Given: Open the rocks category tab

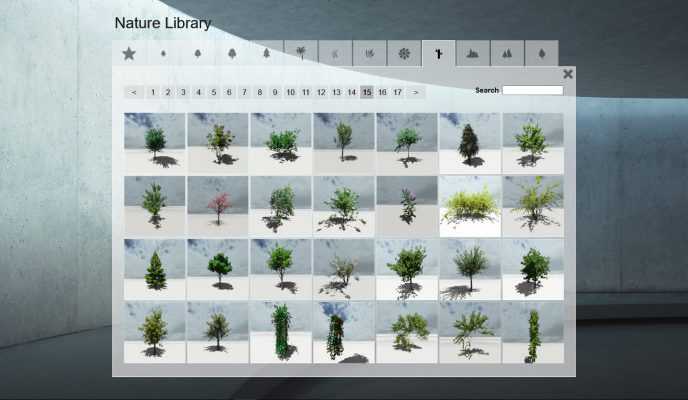Looking at the screenshot, I should 473,54.
